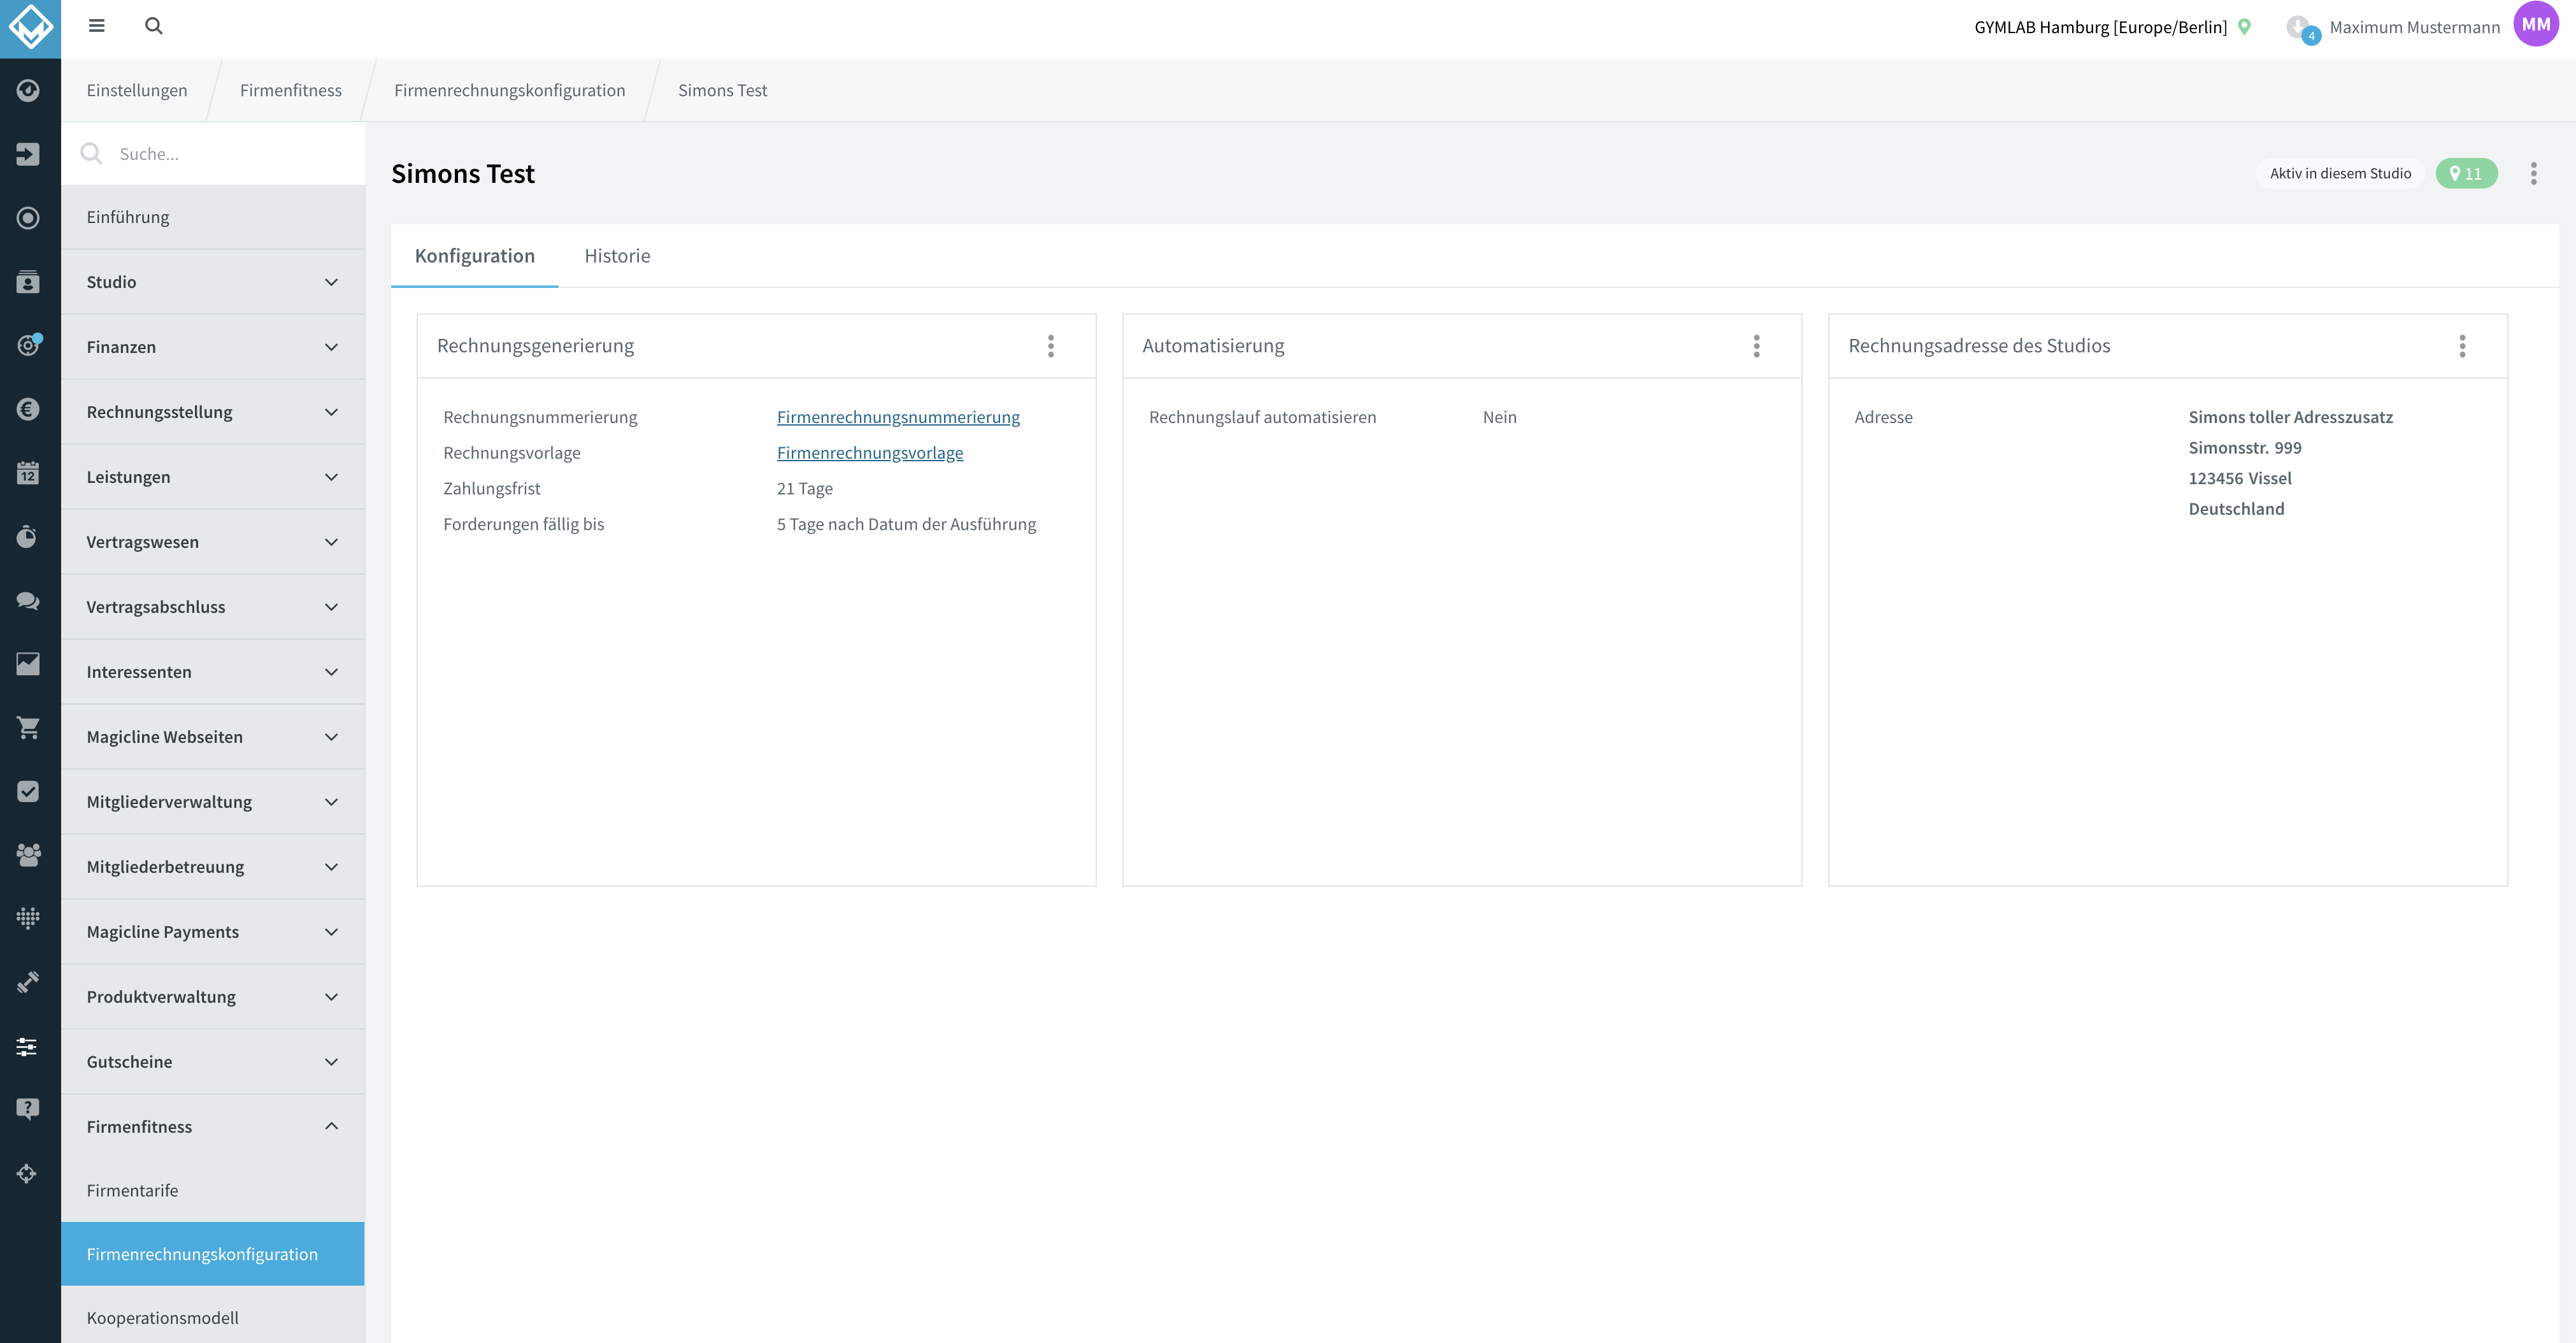The image size is (2576, 1343).
Task: Open the global search magnifier
Action: [x=153, y=26]
